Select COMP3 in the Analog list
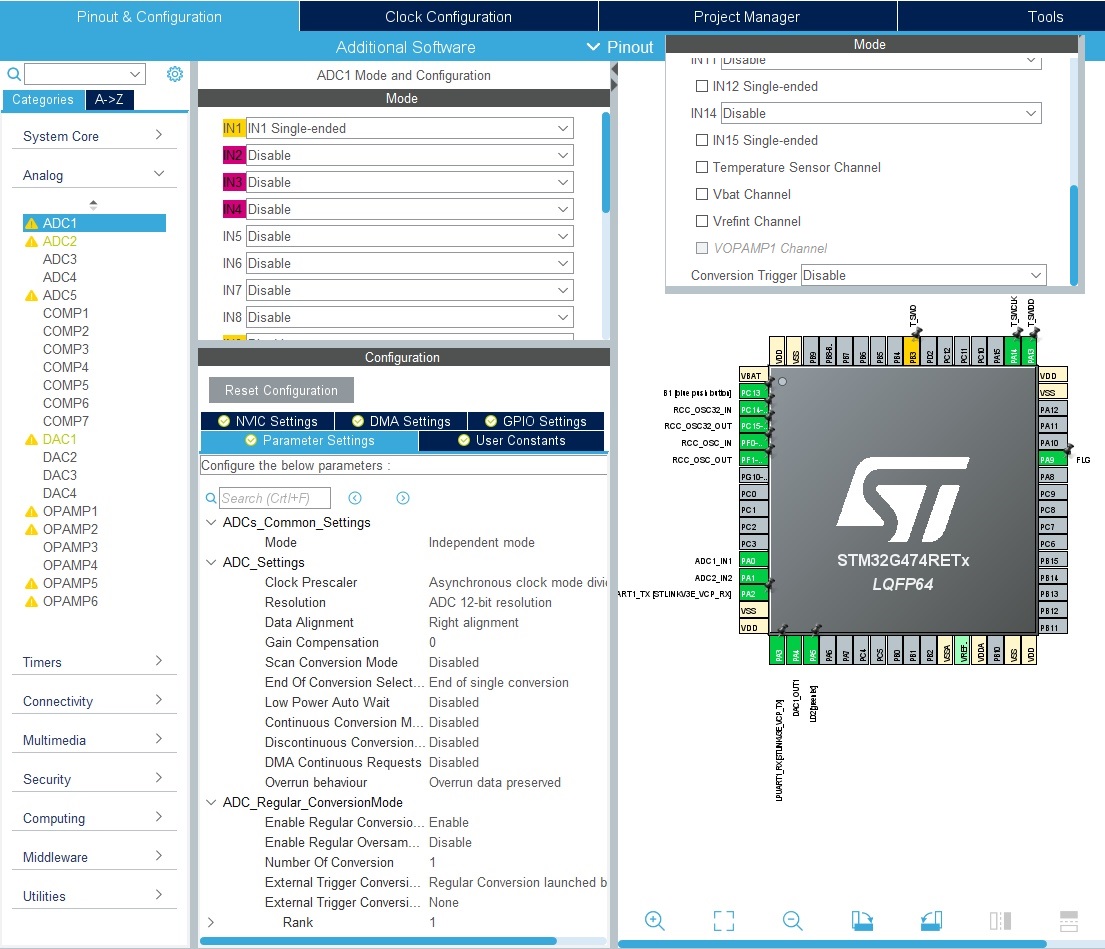Screen dimensions: 1105x949 (x=66, y=349)
